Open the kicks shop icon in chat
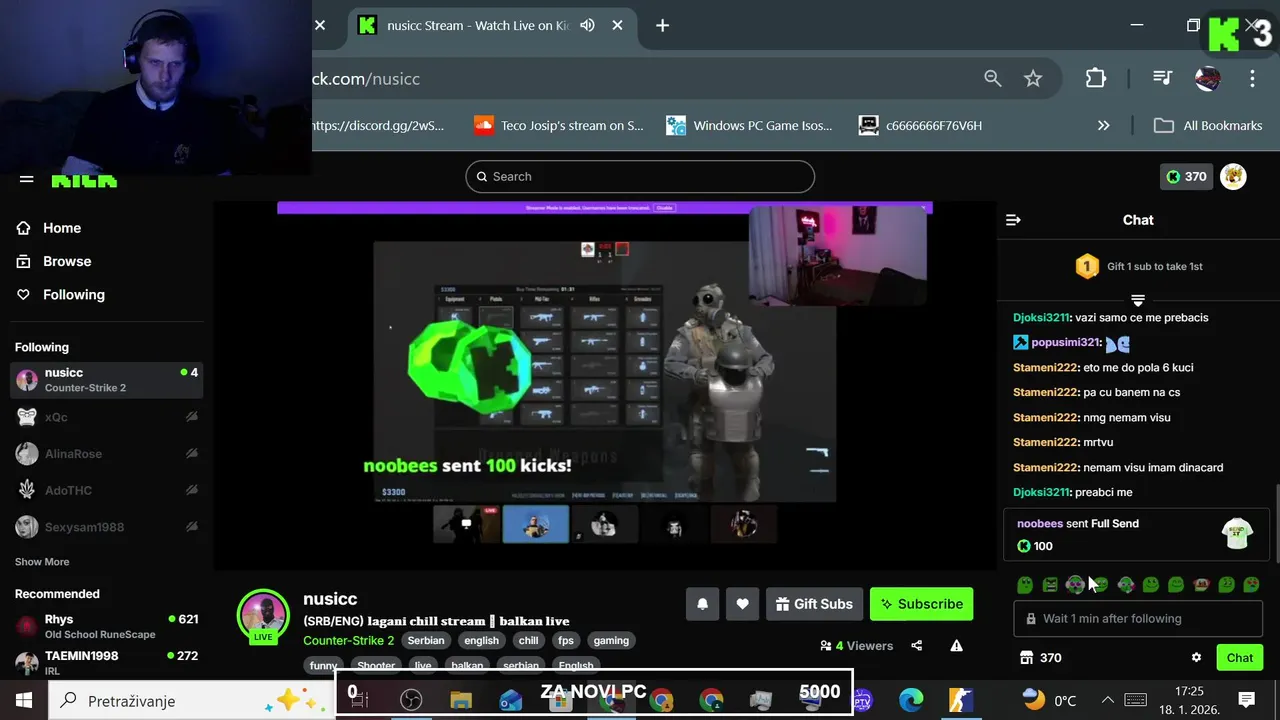The image size is (1280, 720). 1025,658
